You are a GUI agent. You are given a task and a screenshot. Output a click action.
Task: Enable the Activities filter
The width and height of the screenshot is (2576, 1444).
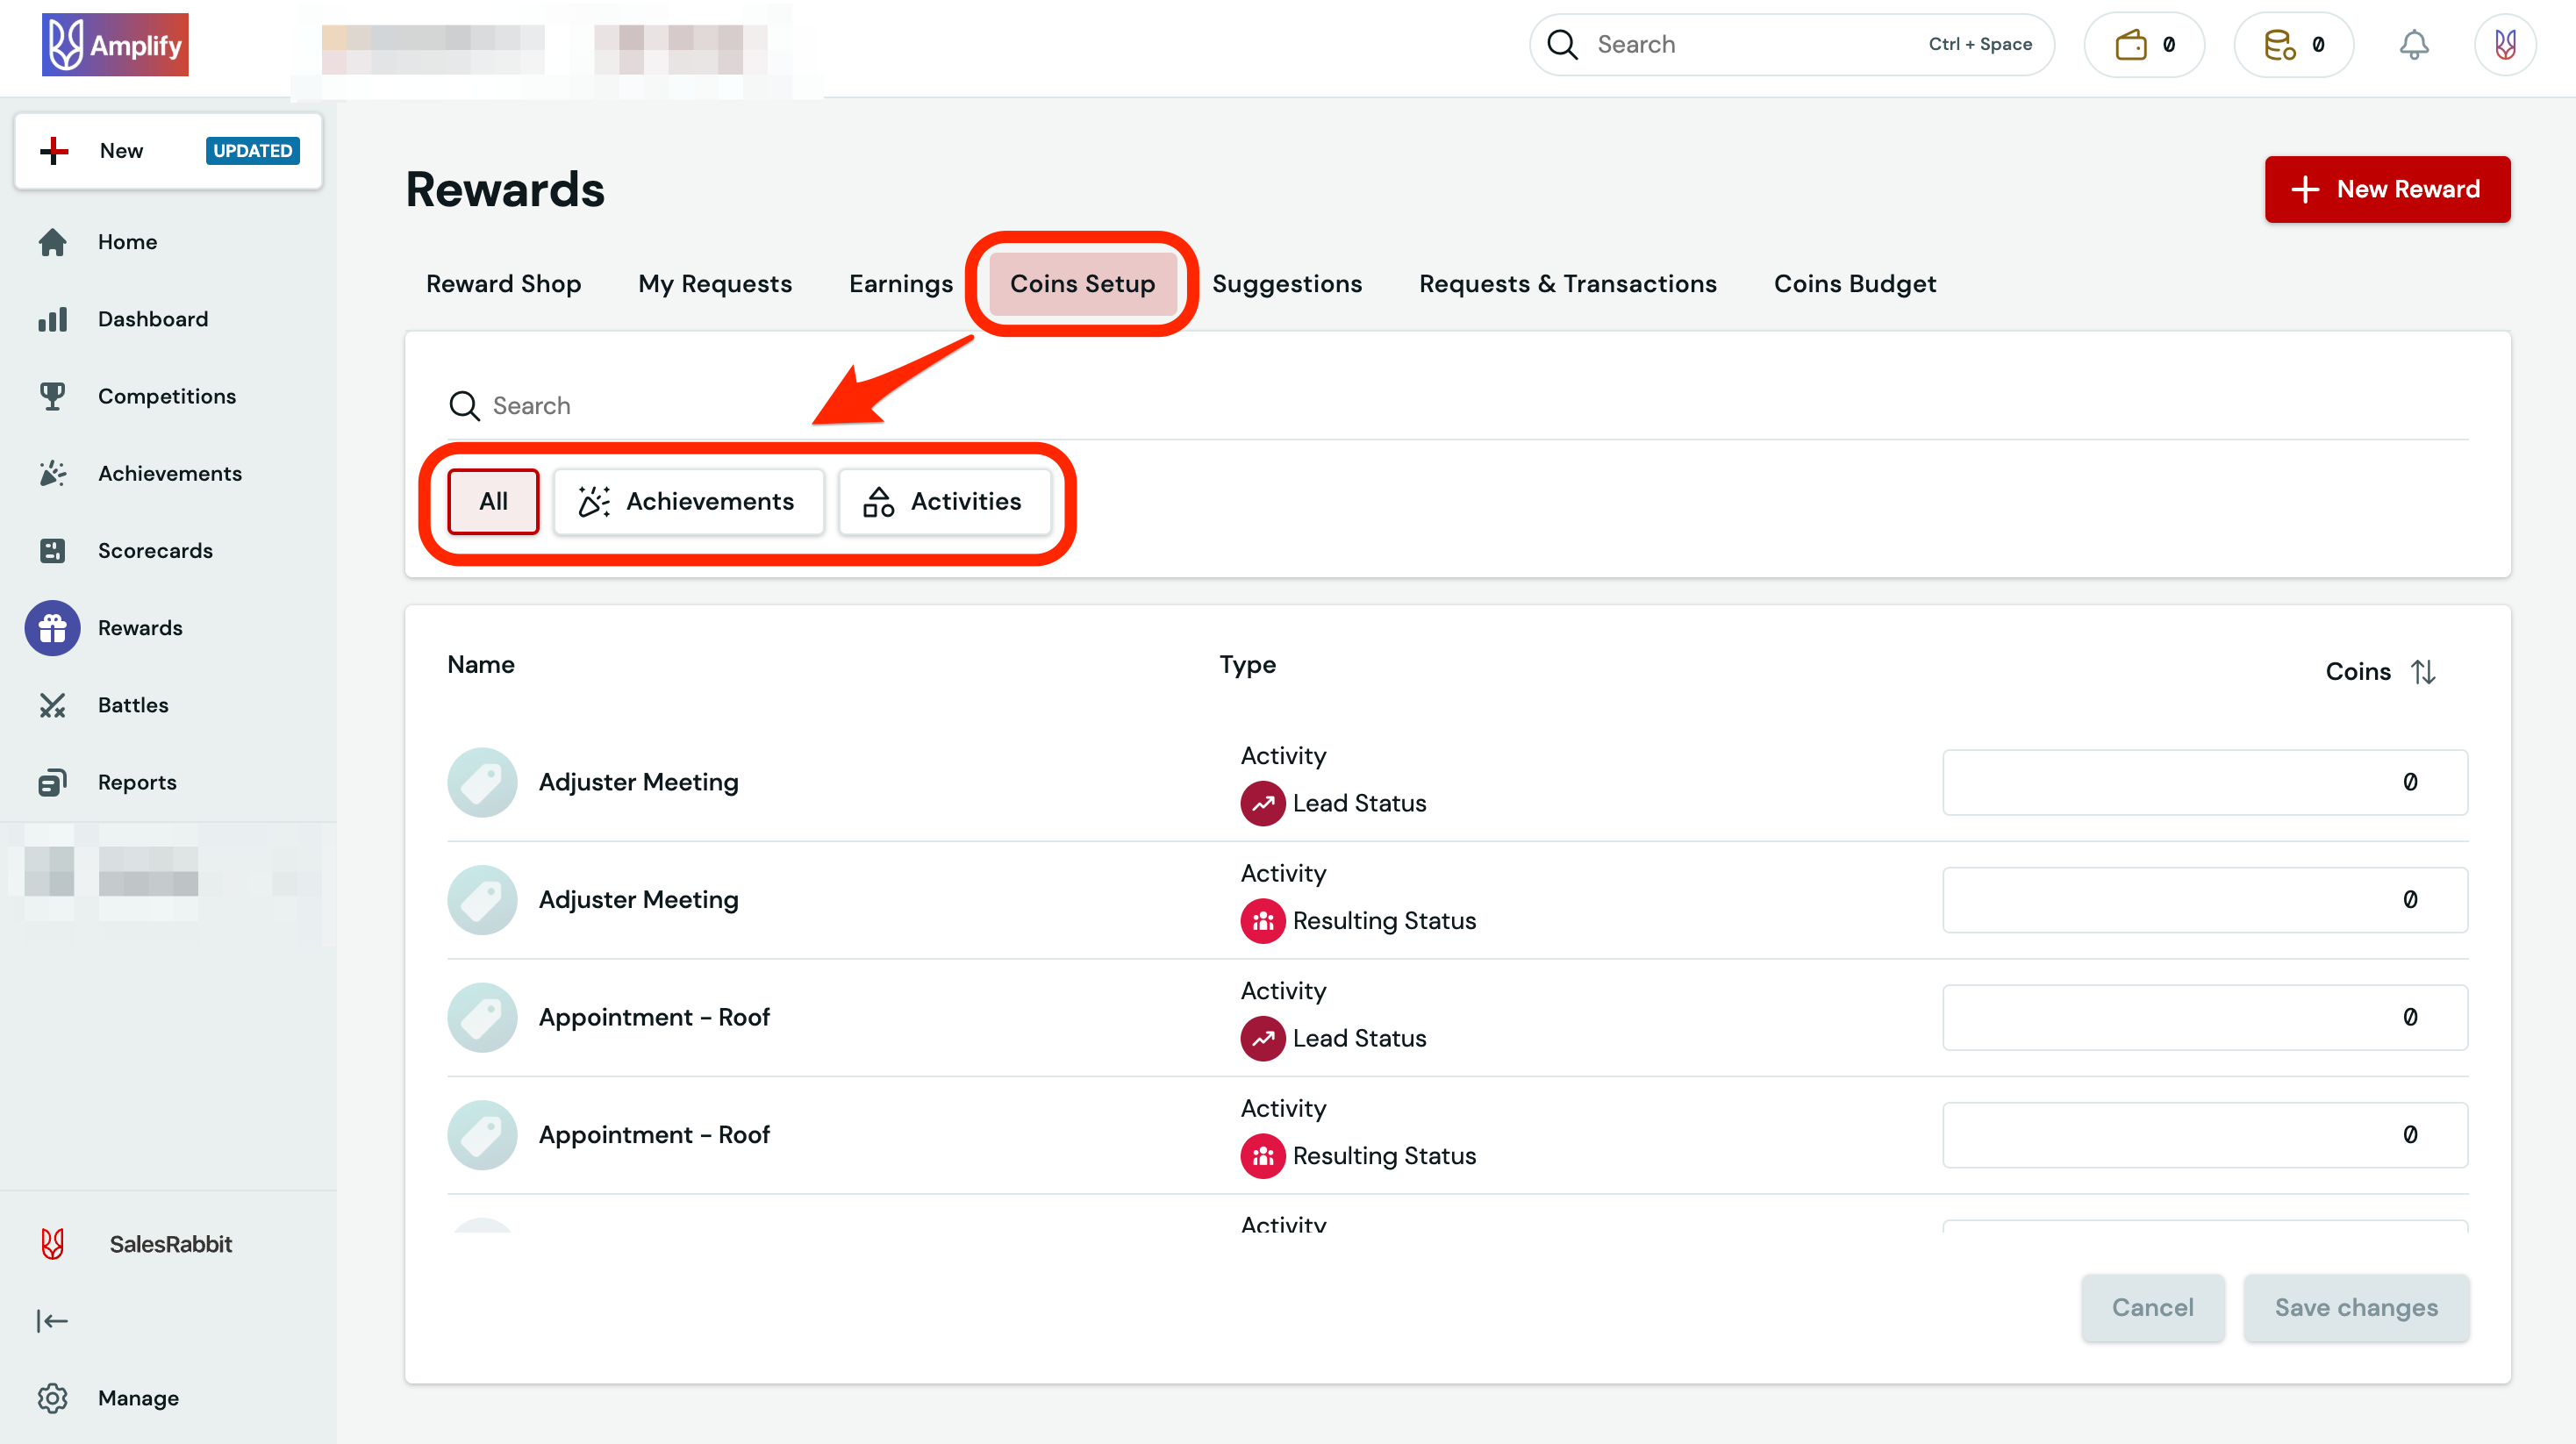(x=944, y=501)
